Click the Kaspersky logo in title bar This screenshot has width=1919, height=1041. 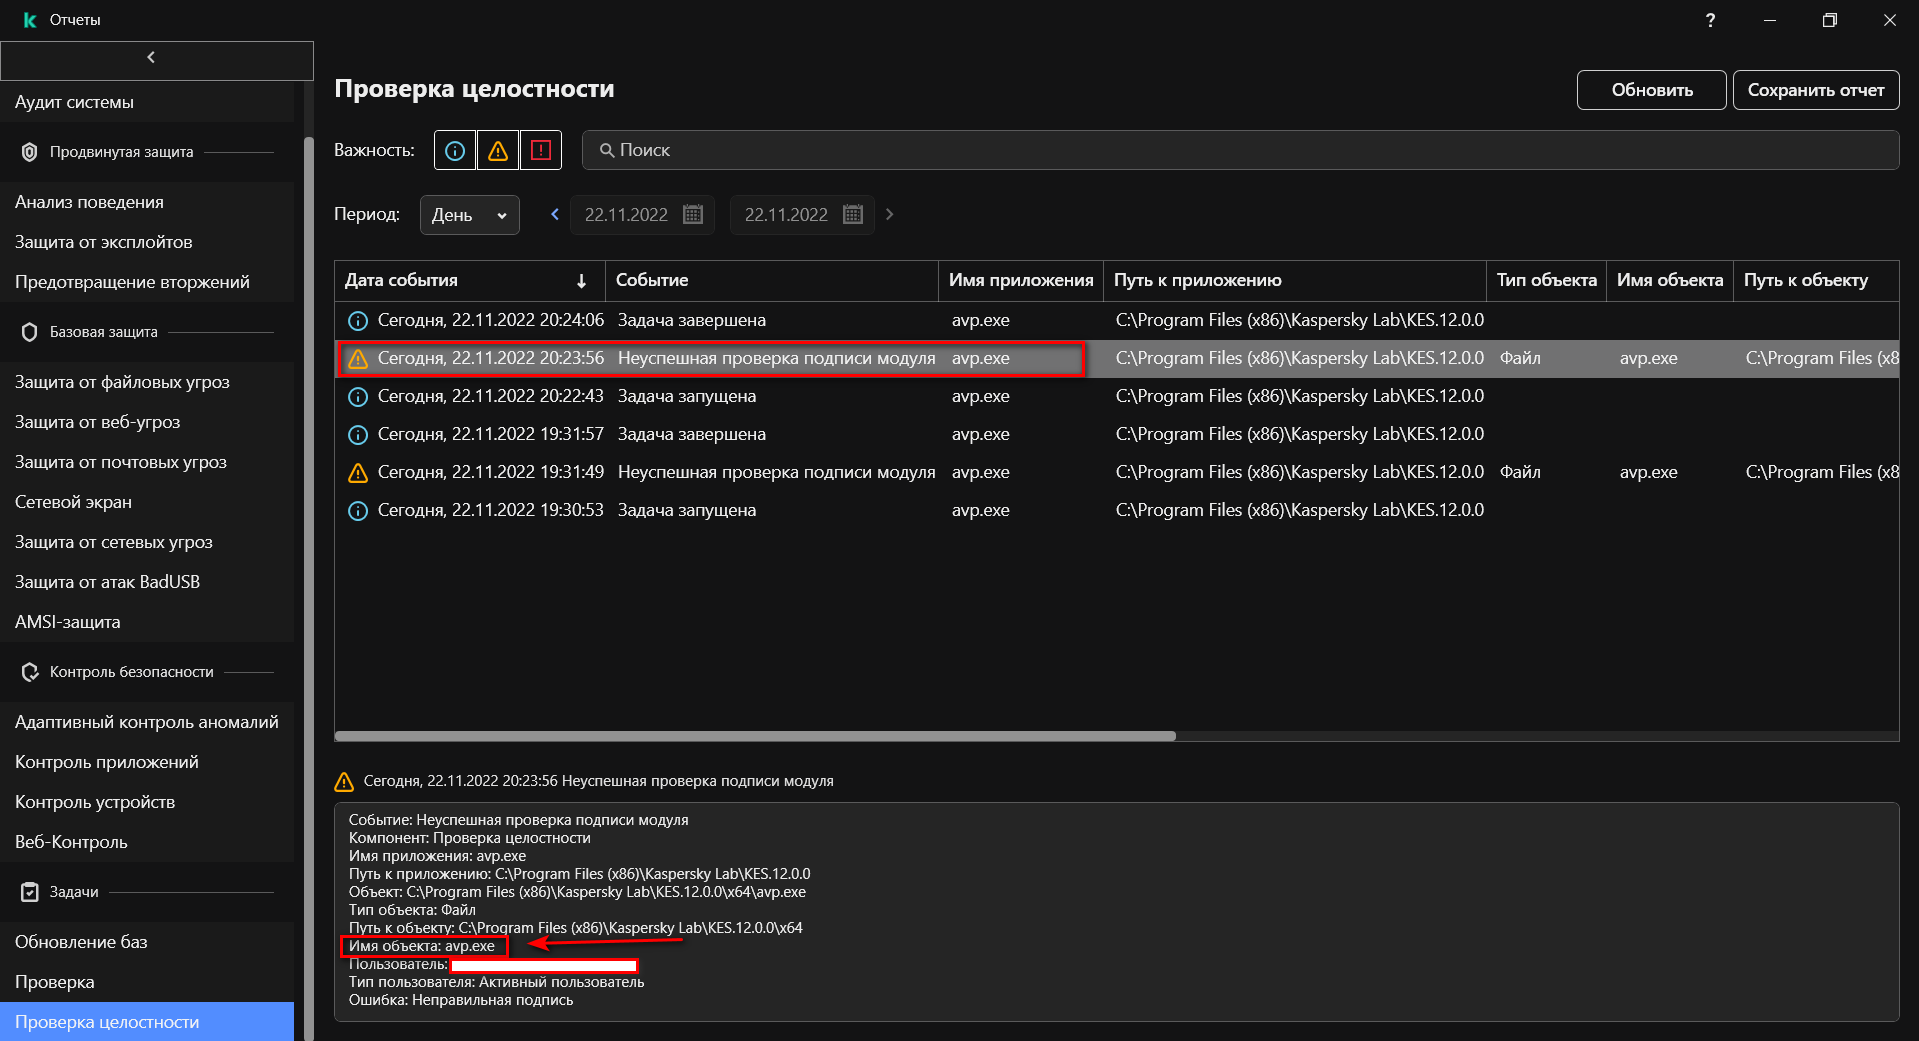coord(30,20)
